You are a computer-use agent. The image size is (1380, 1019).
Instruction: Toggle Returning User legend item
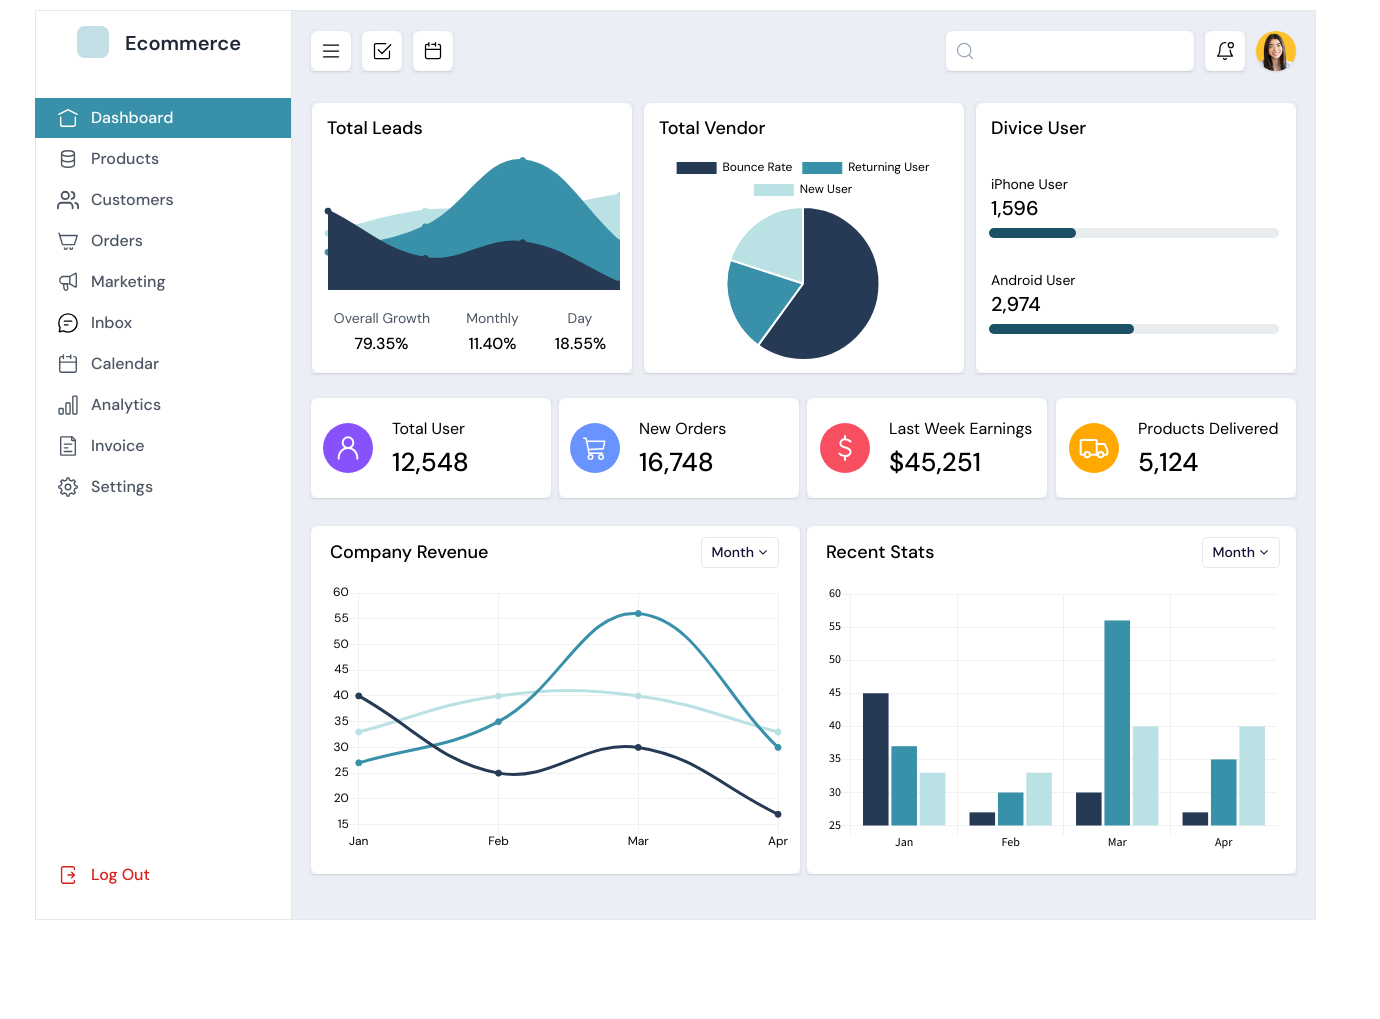866,167
